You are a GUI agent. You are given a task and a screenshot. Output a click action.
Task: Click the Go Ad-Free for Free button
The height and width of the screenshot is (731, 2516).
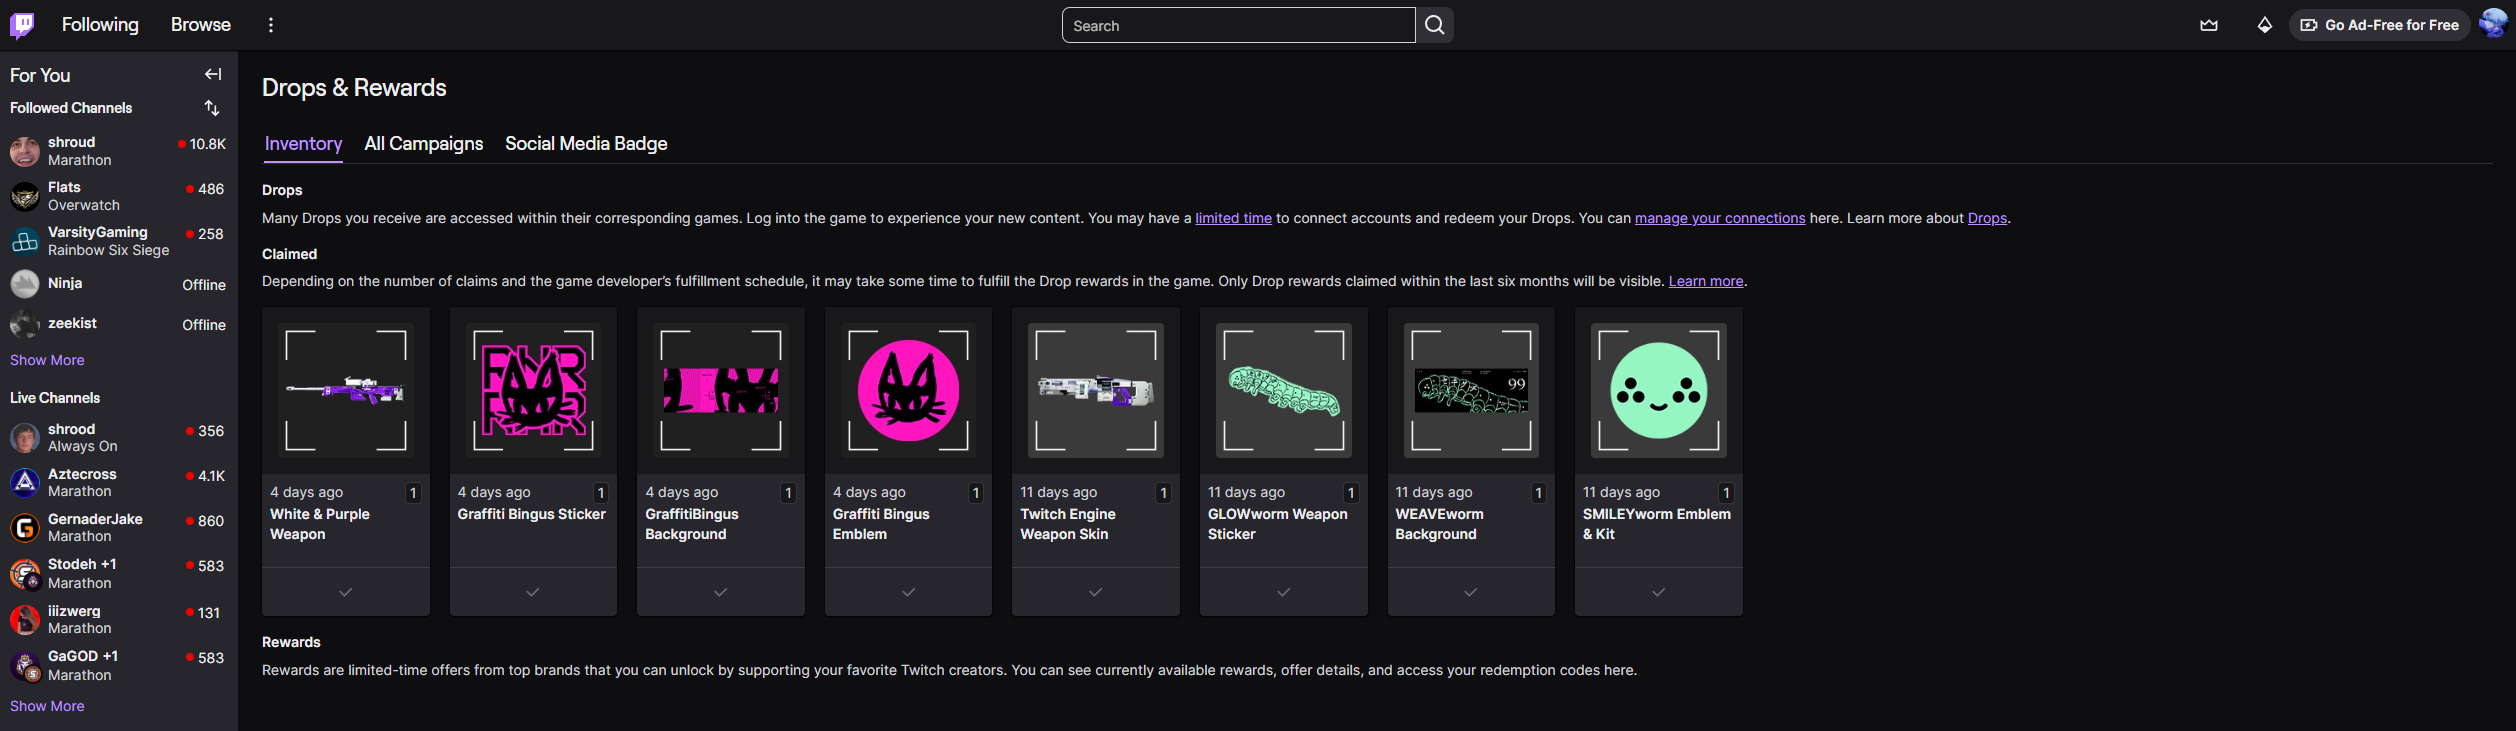click(x=2379, y=25)
